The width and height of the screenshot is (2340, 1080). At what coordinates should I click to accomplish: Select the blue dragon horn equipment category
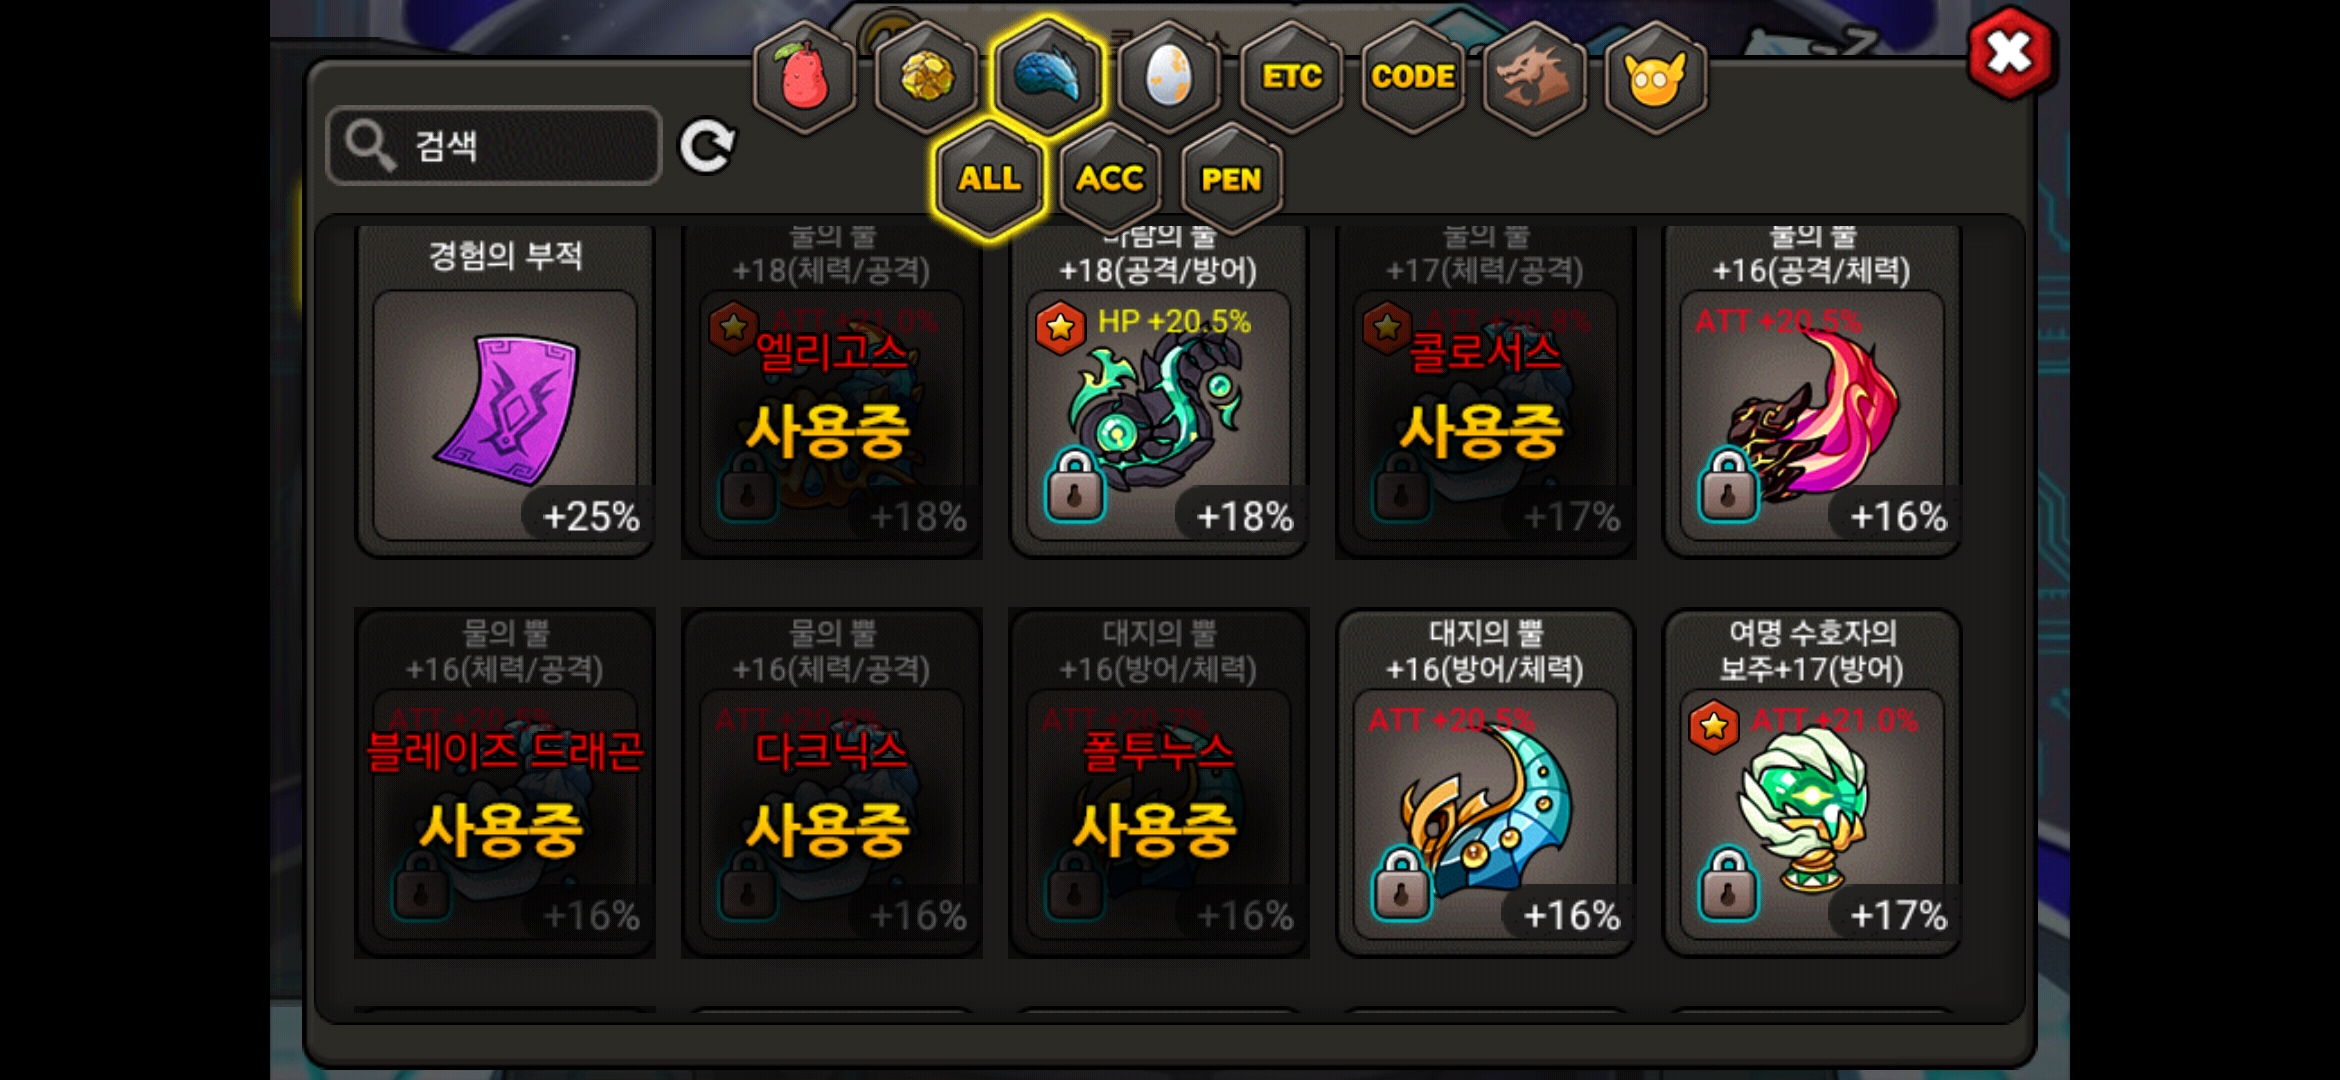pos(1047,77)
